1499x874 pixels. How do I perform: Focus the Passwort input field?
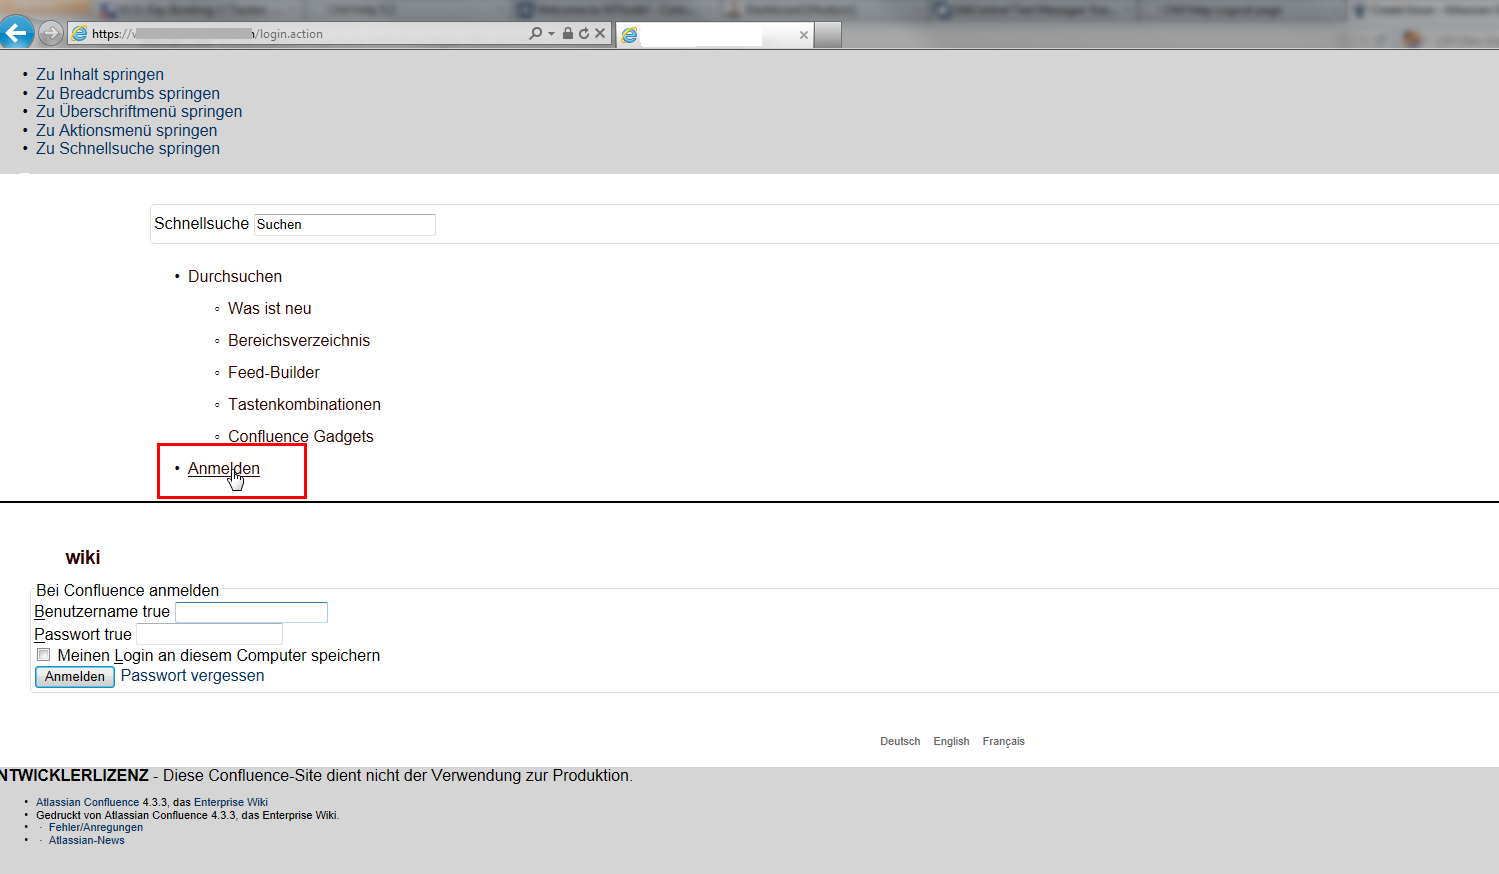[x=209, y=635]
